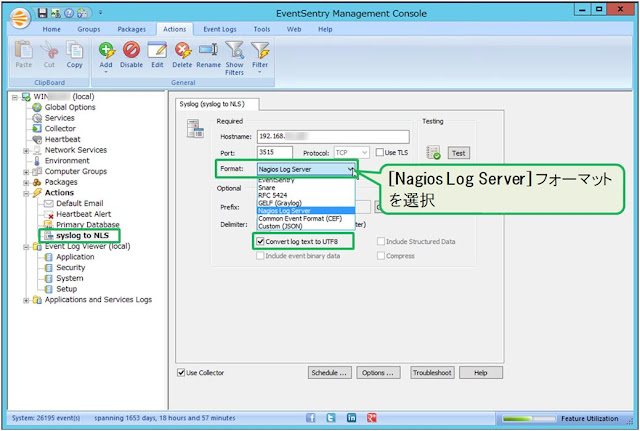The height and width of the screenshot is (431, 640).
Task: Switch to the Groups ribbon tab
Action: tap(89, 29)
